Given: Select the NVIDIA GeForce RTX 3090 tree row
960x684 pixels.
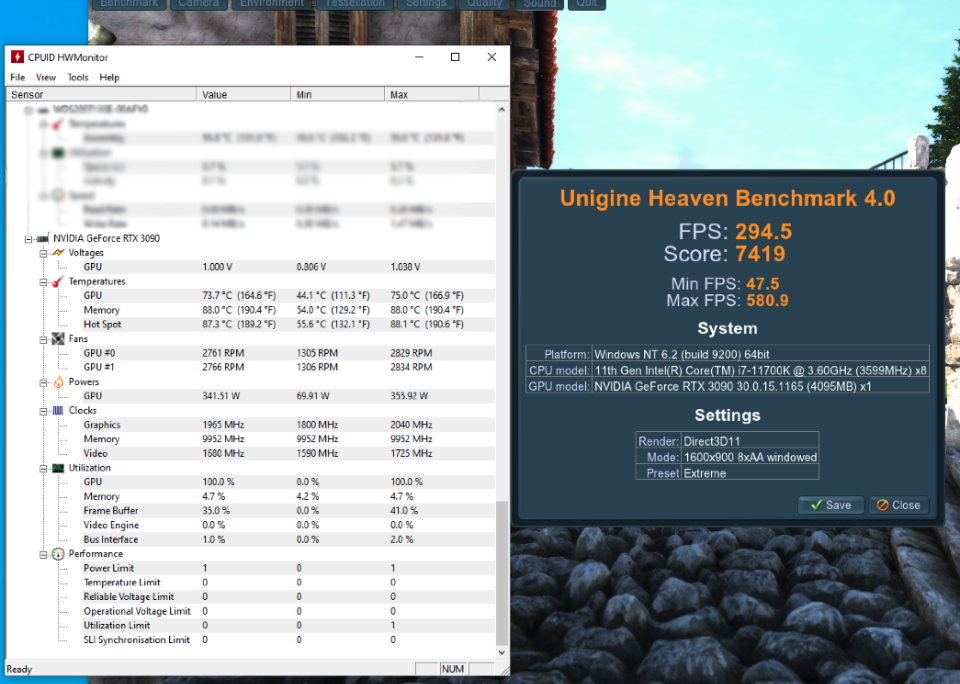Looking at the screenshot, I should pyautogui.click(x=107, y=238).
